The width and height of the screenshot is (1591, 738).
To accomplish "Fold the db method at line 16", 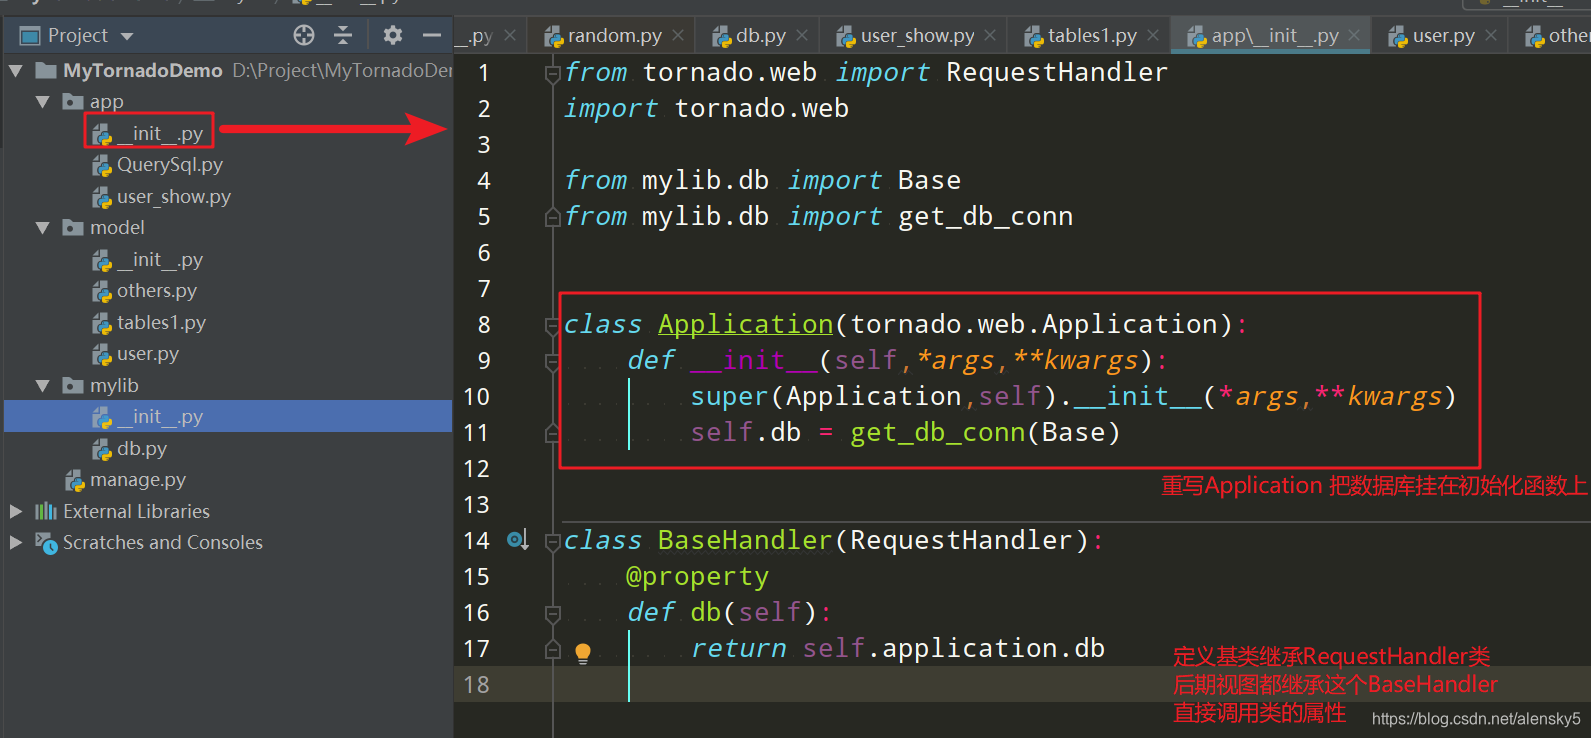I will coord(552,614).
